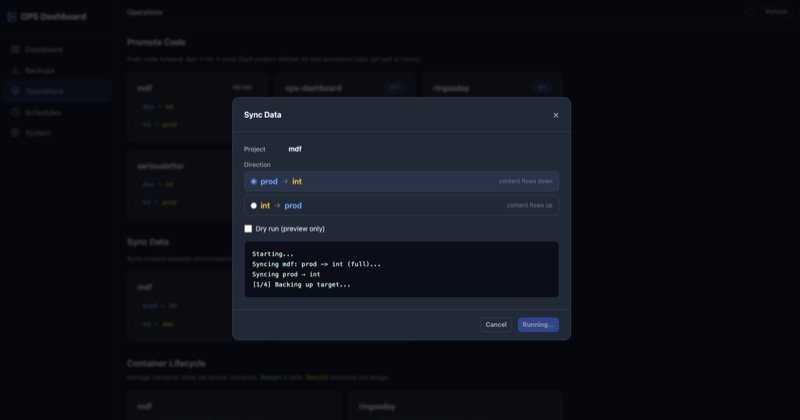The height and width of the screenshot is (420, 800).
Task: Click 'Syncing mdf: prod -> int (full)...' log line
Action: 316,264
